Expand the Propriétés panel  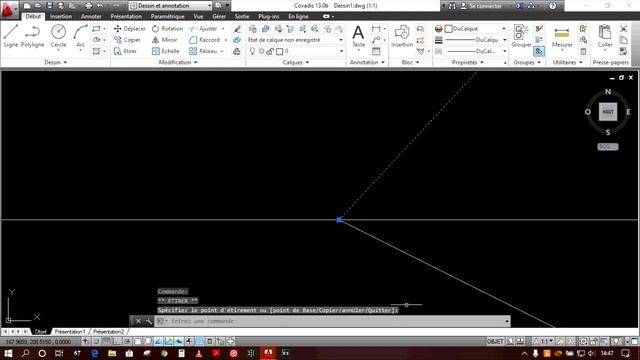point(468,62)
